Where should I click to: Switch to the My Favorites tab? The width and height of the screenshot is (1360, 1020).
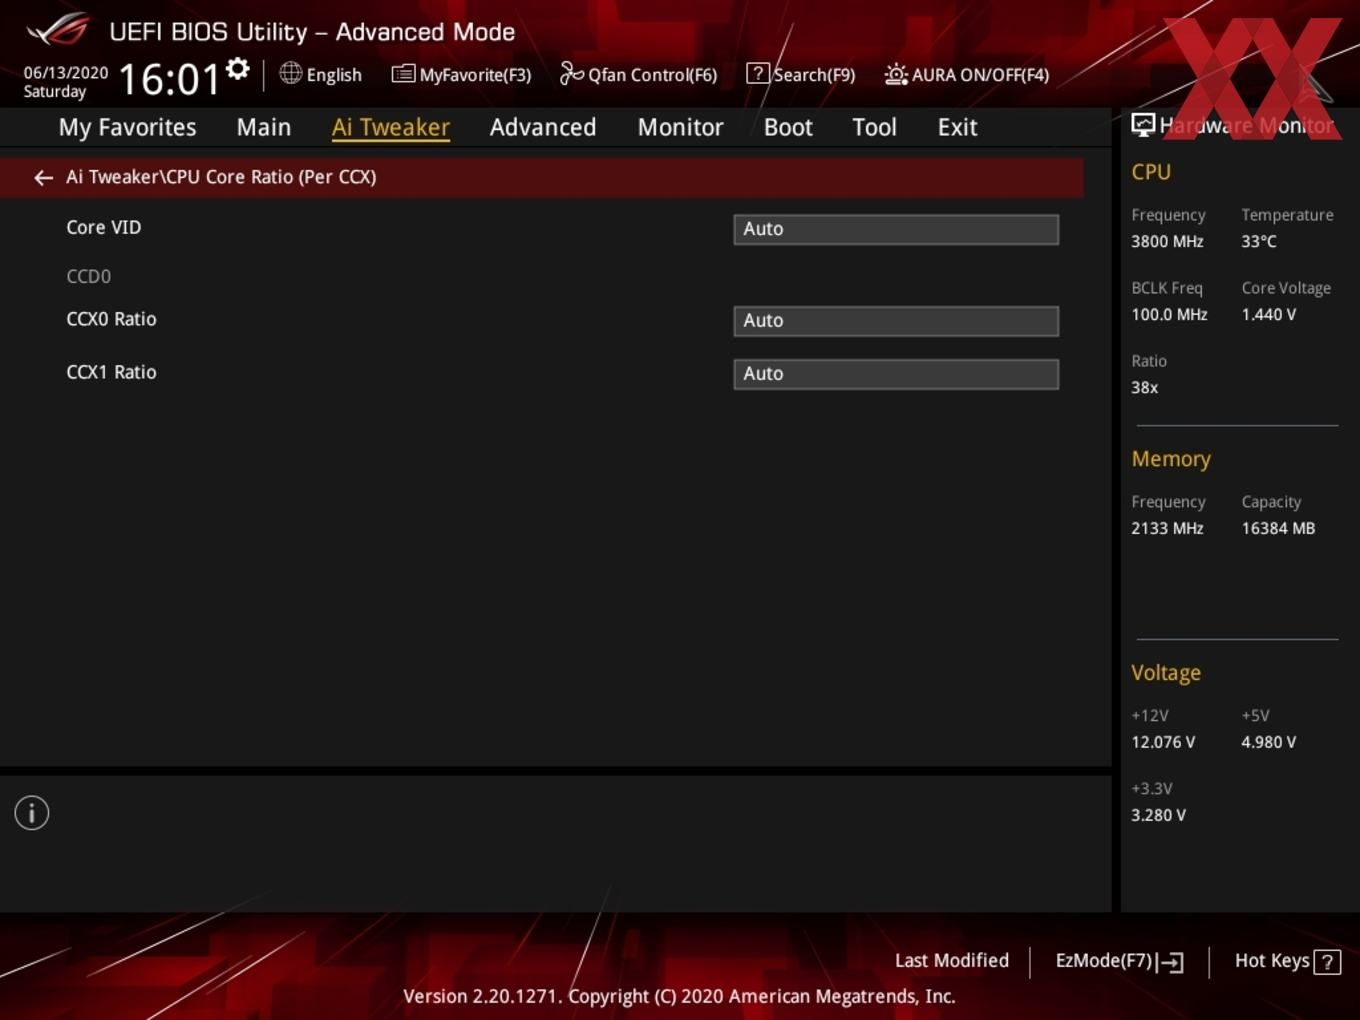click(x=127, y=127)
